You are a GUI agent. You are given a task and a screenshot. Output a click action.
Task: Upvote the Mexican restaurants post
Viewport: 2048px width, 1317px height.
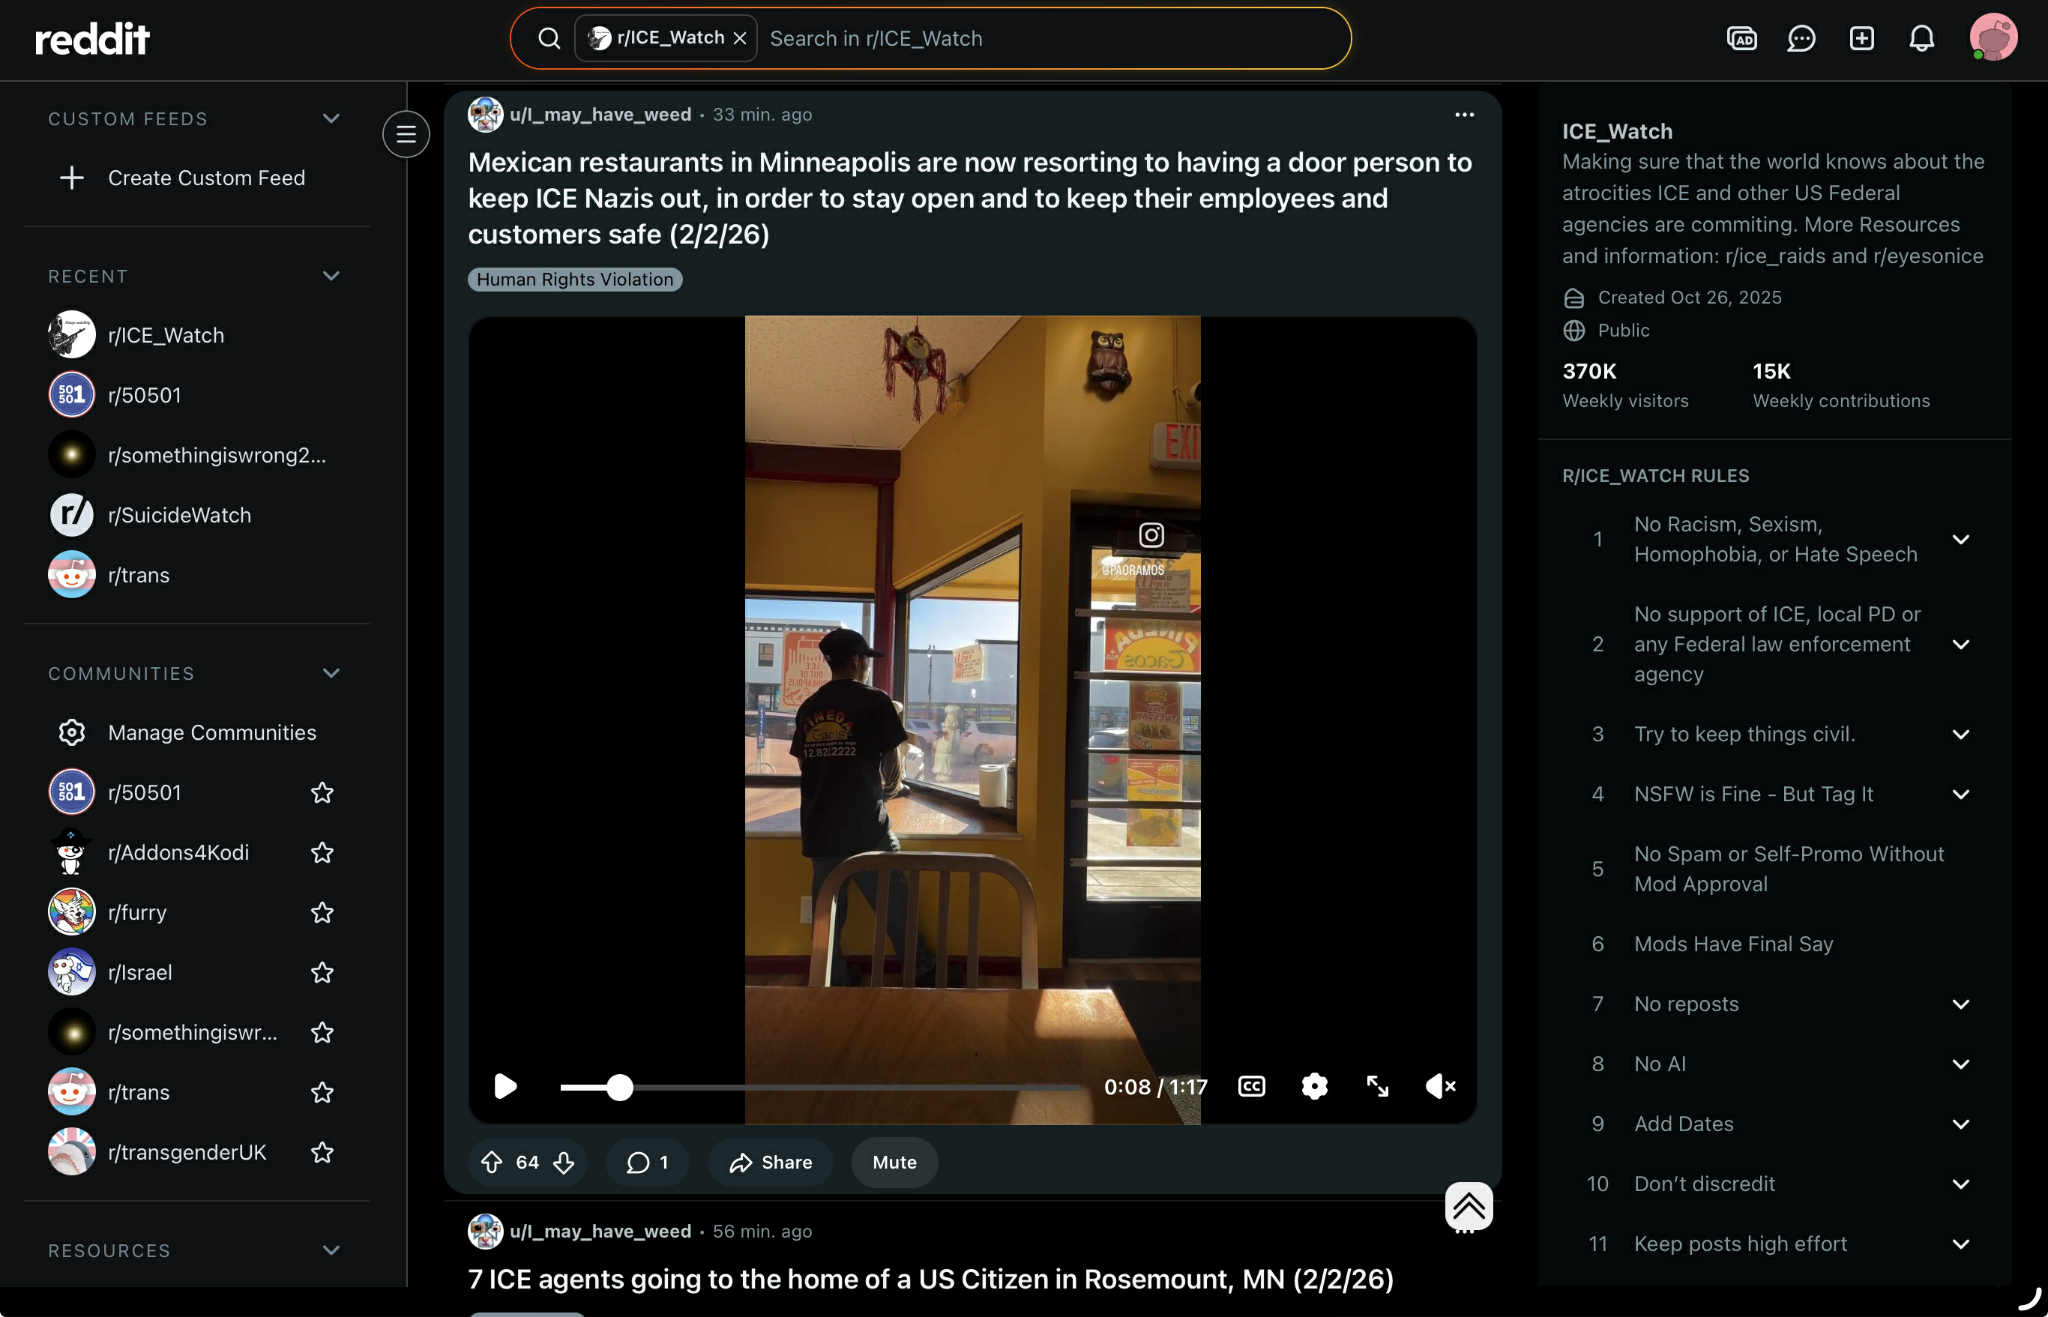click(491, 1162)
